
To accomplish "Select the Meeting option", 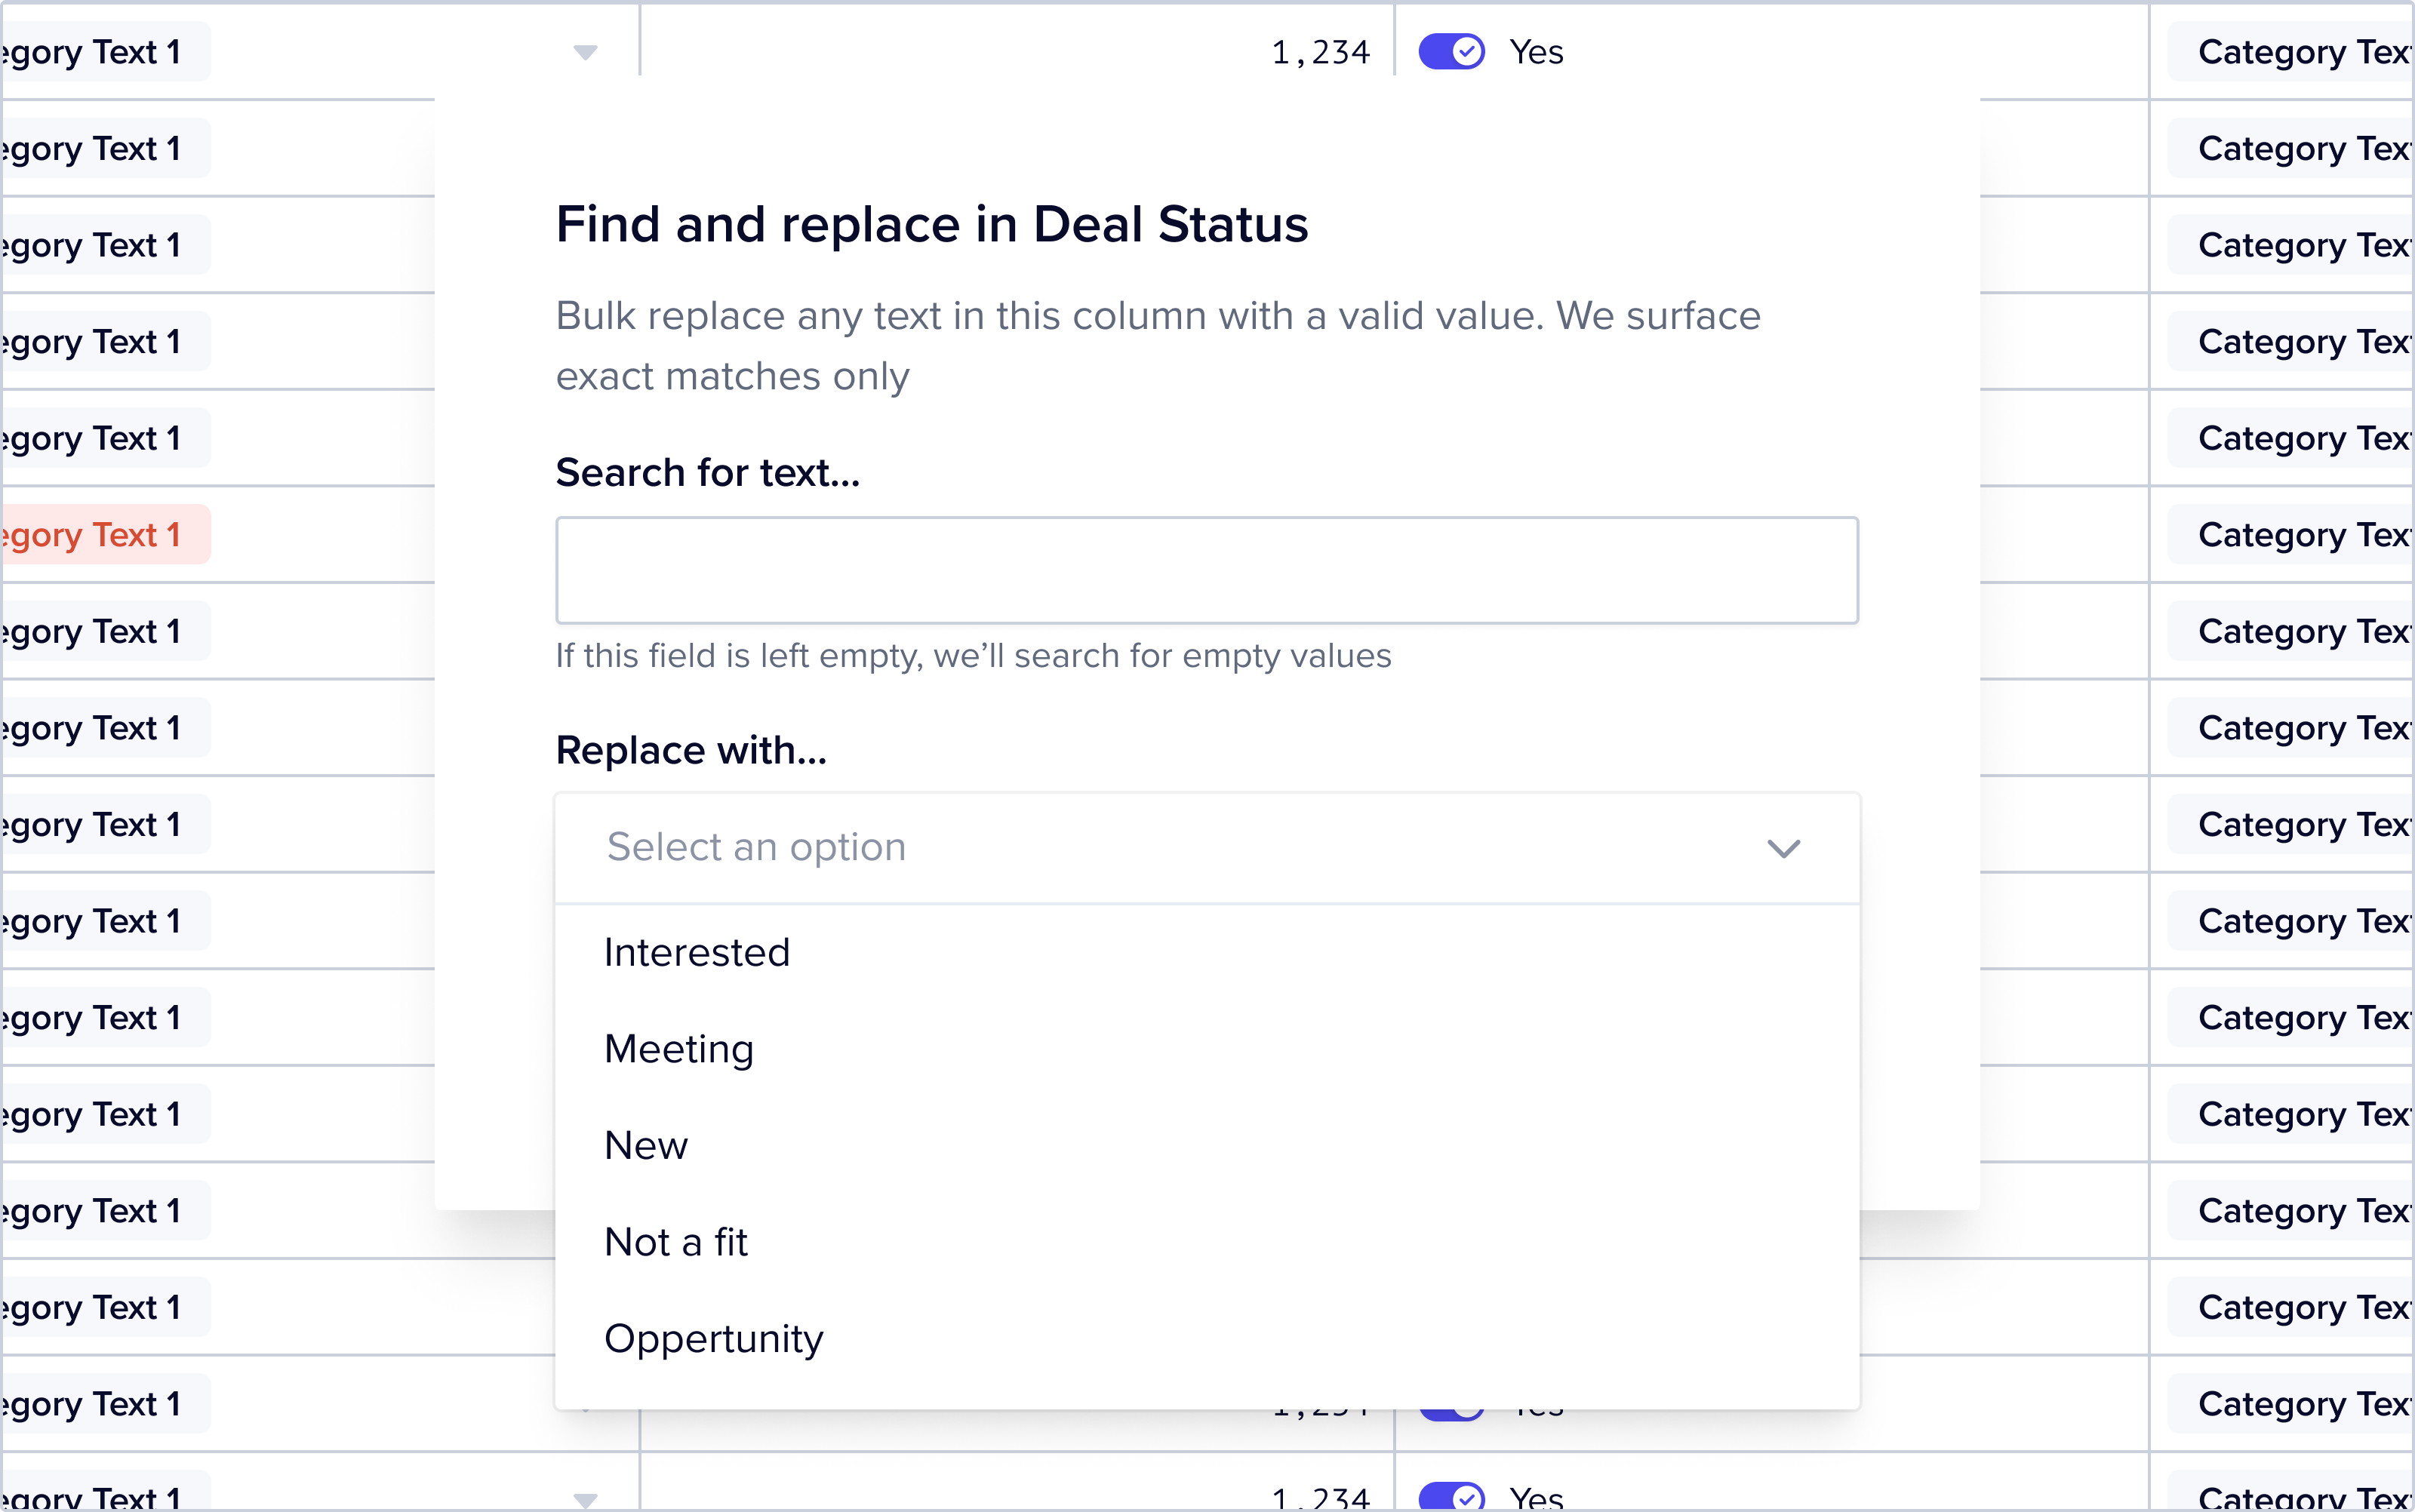I will click(x=679, y=1049).
